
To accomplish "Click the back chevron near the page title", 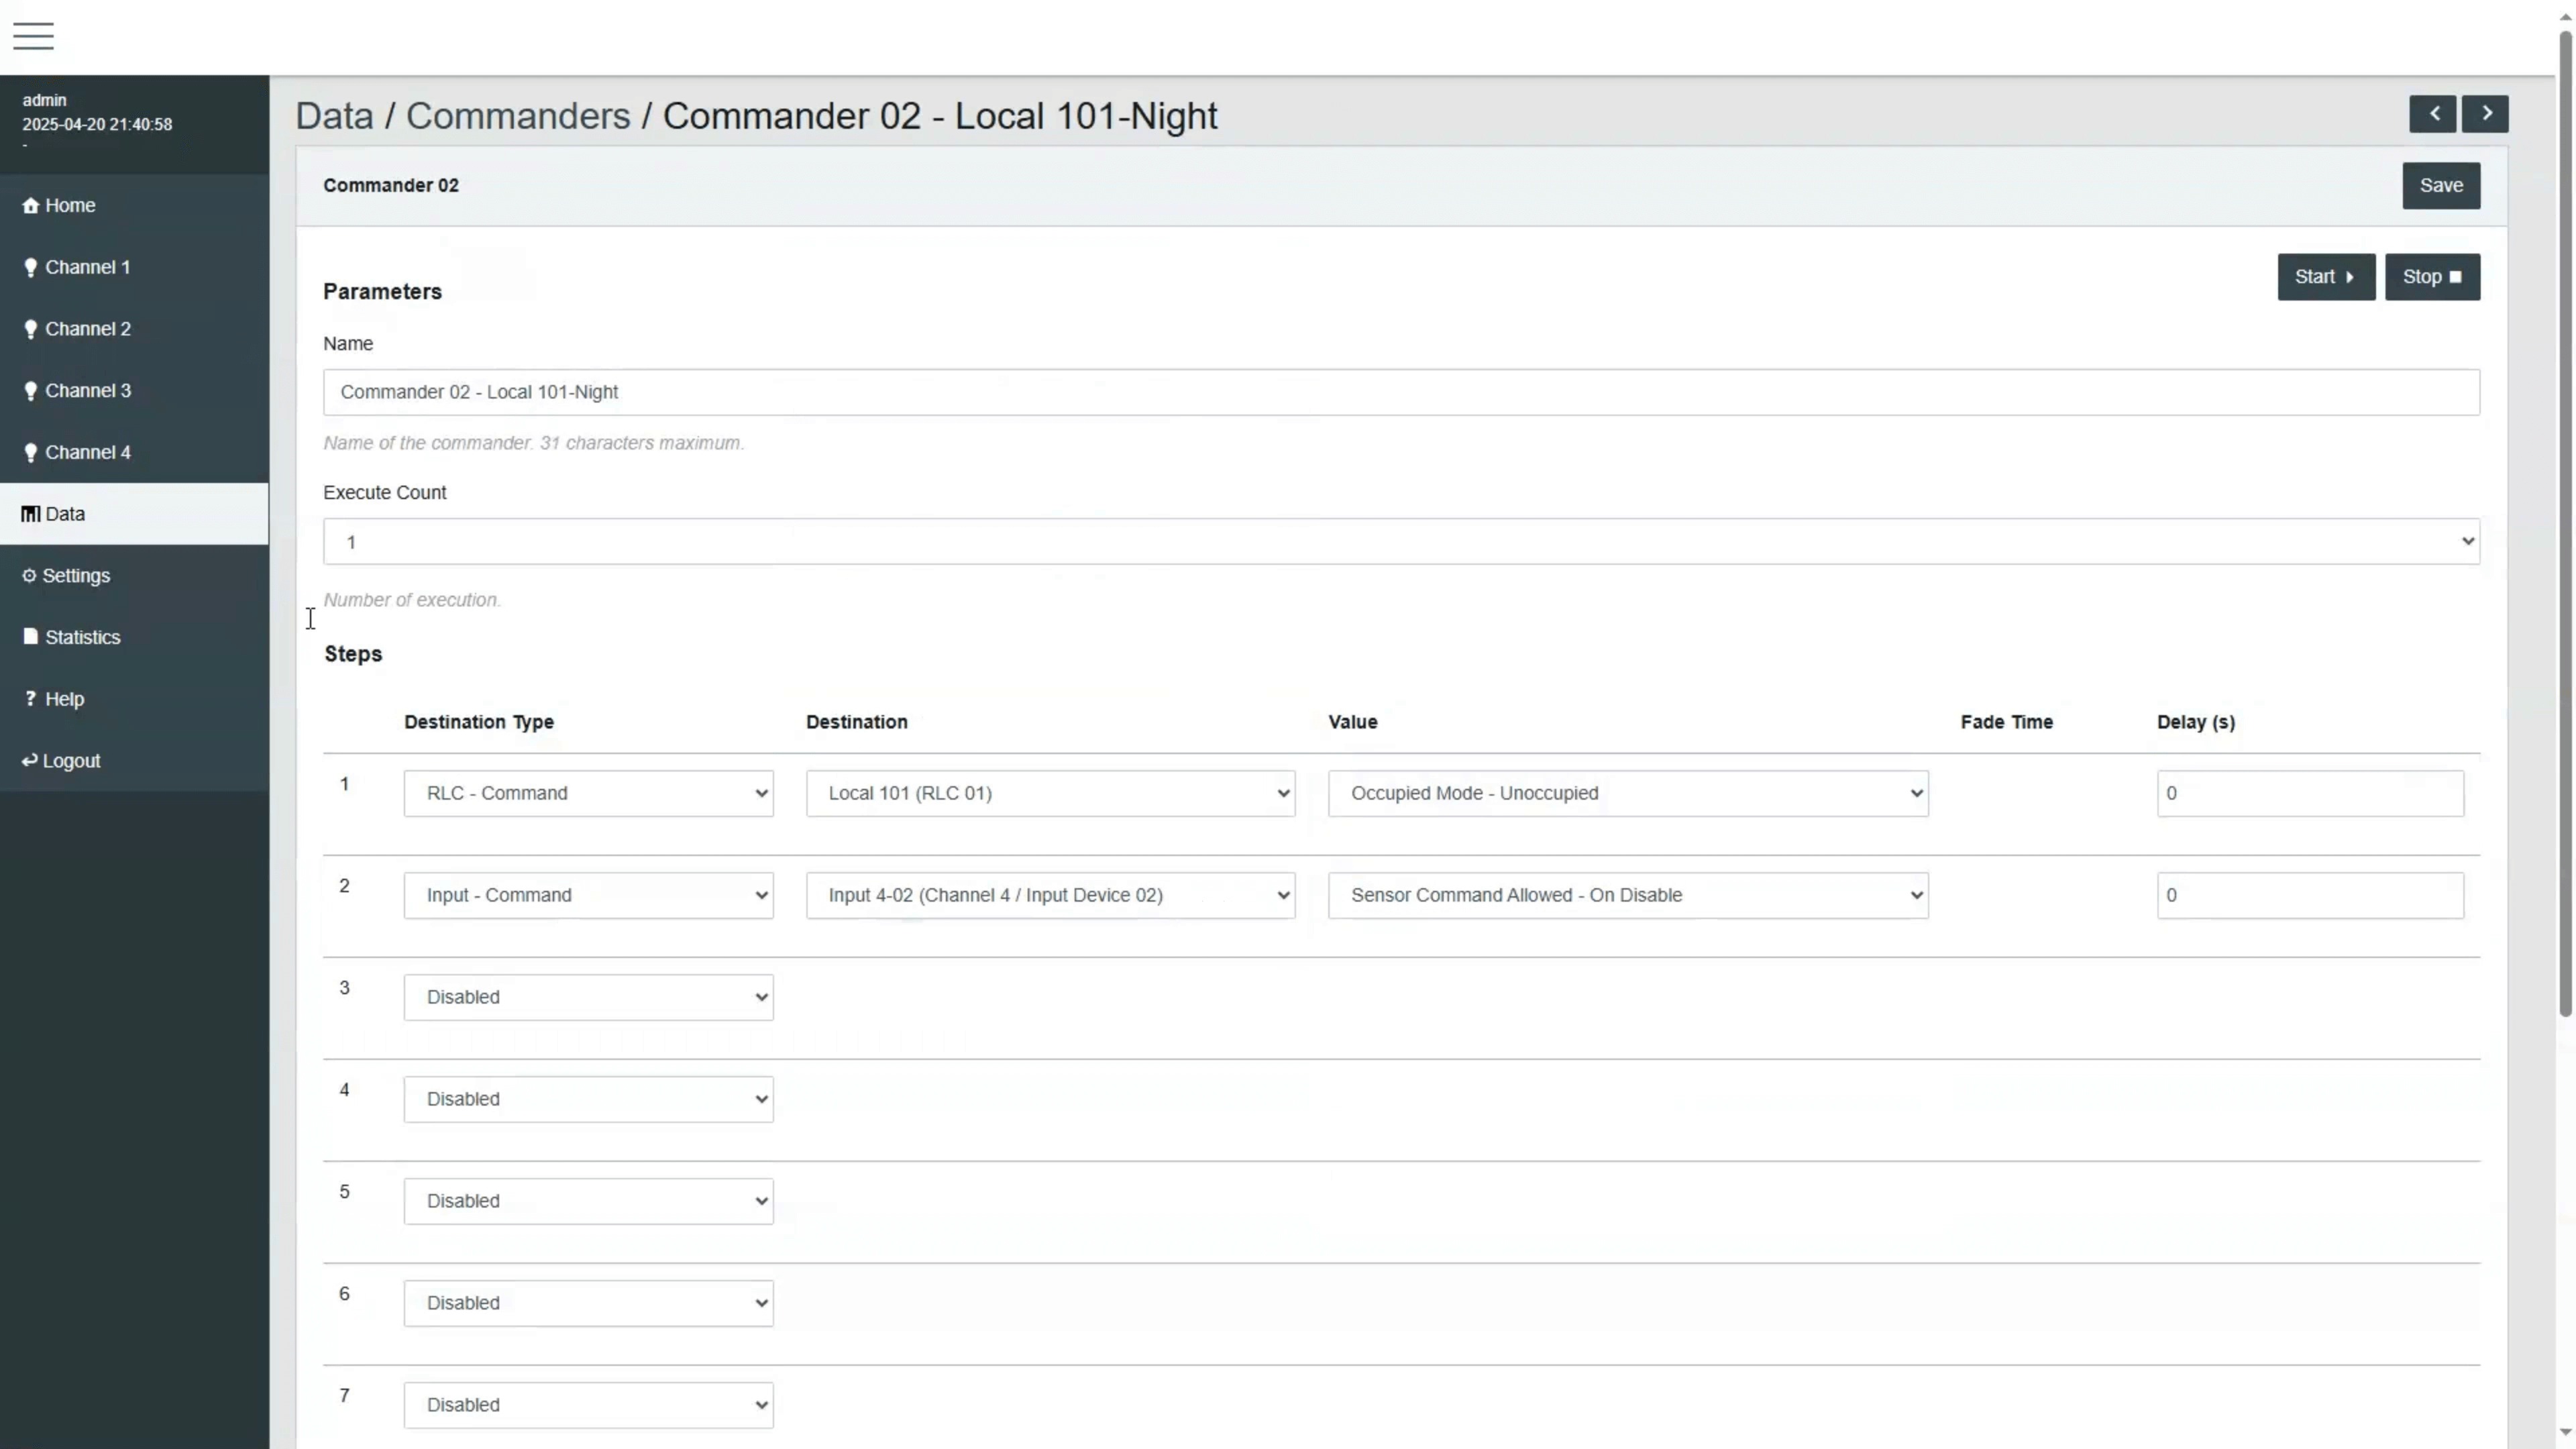I will click(2434, 114).
